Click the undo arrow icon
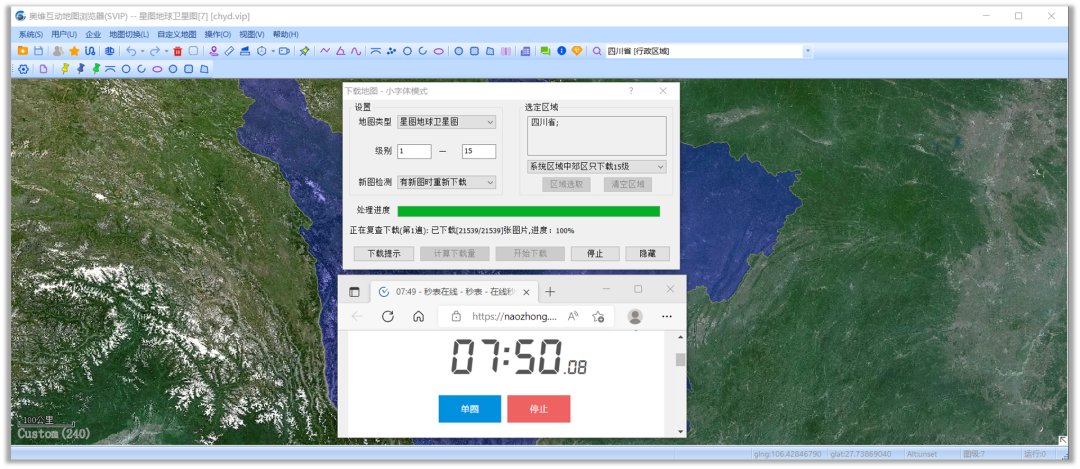The height and width of the screenshot is (469, 1080). [x=130, y=51]
